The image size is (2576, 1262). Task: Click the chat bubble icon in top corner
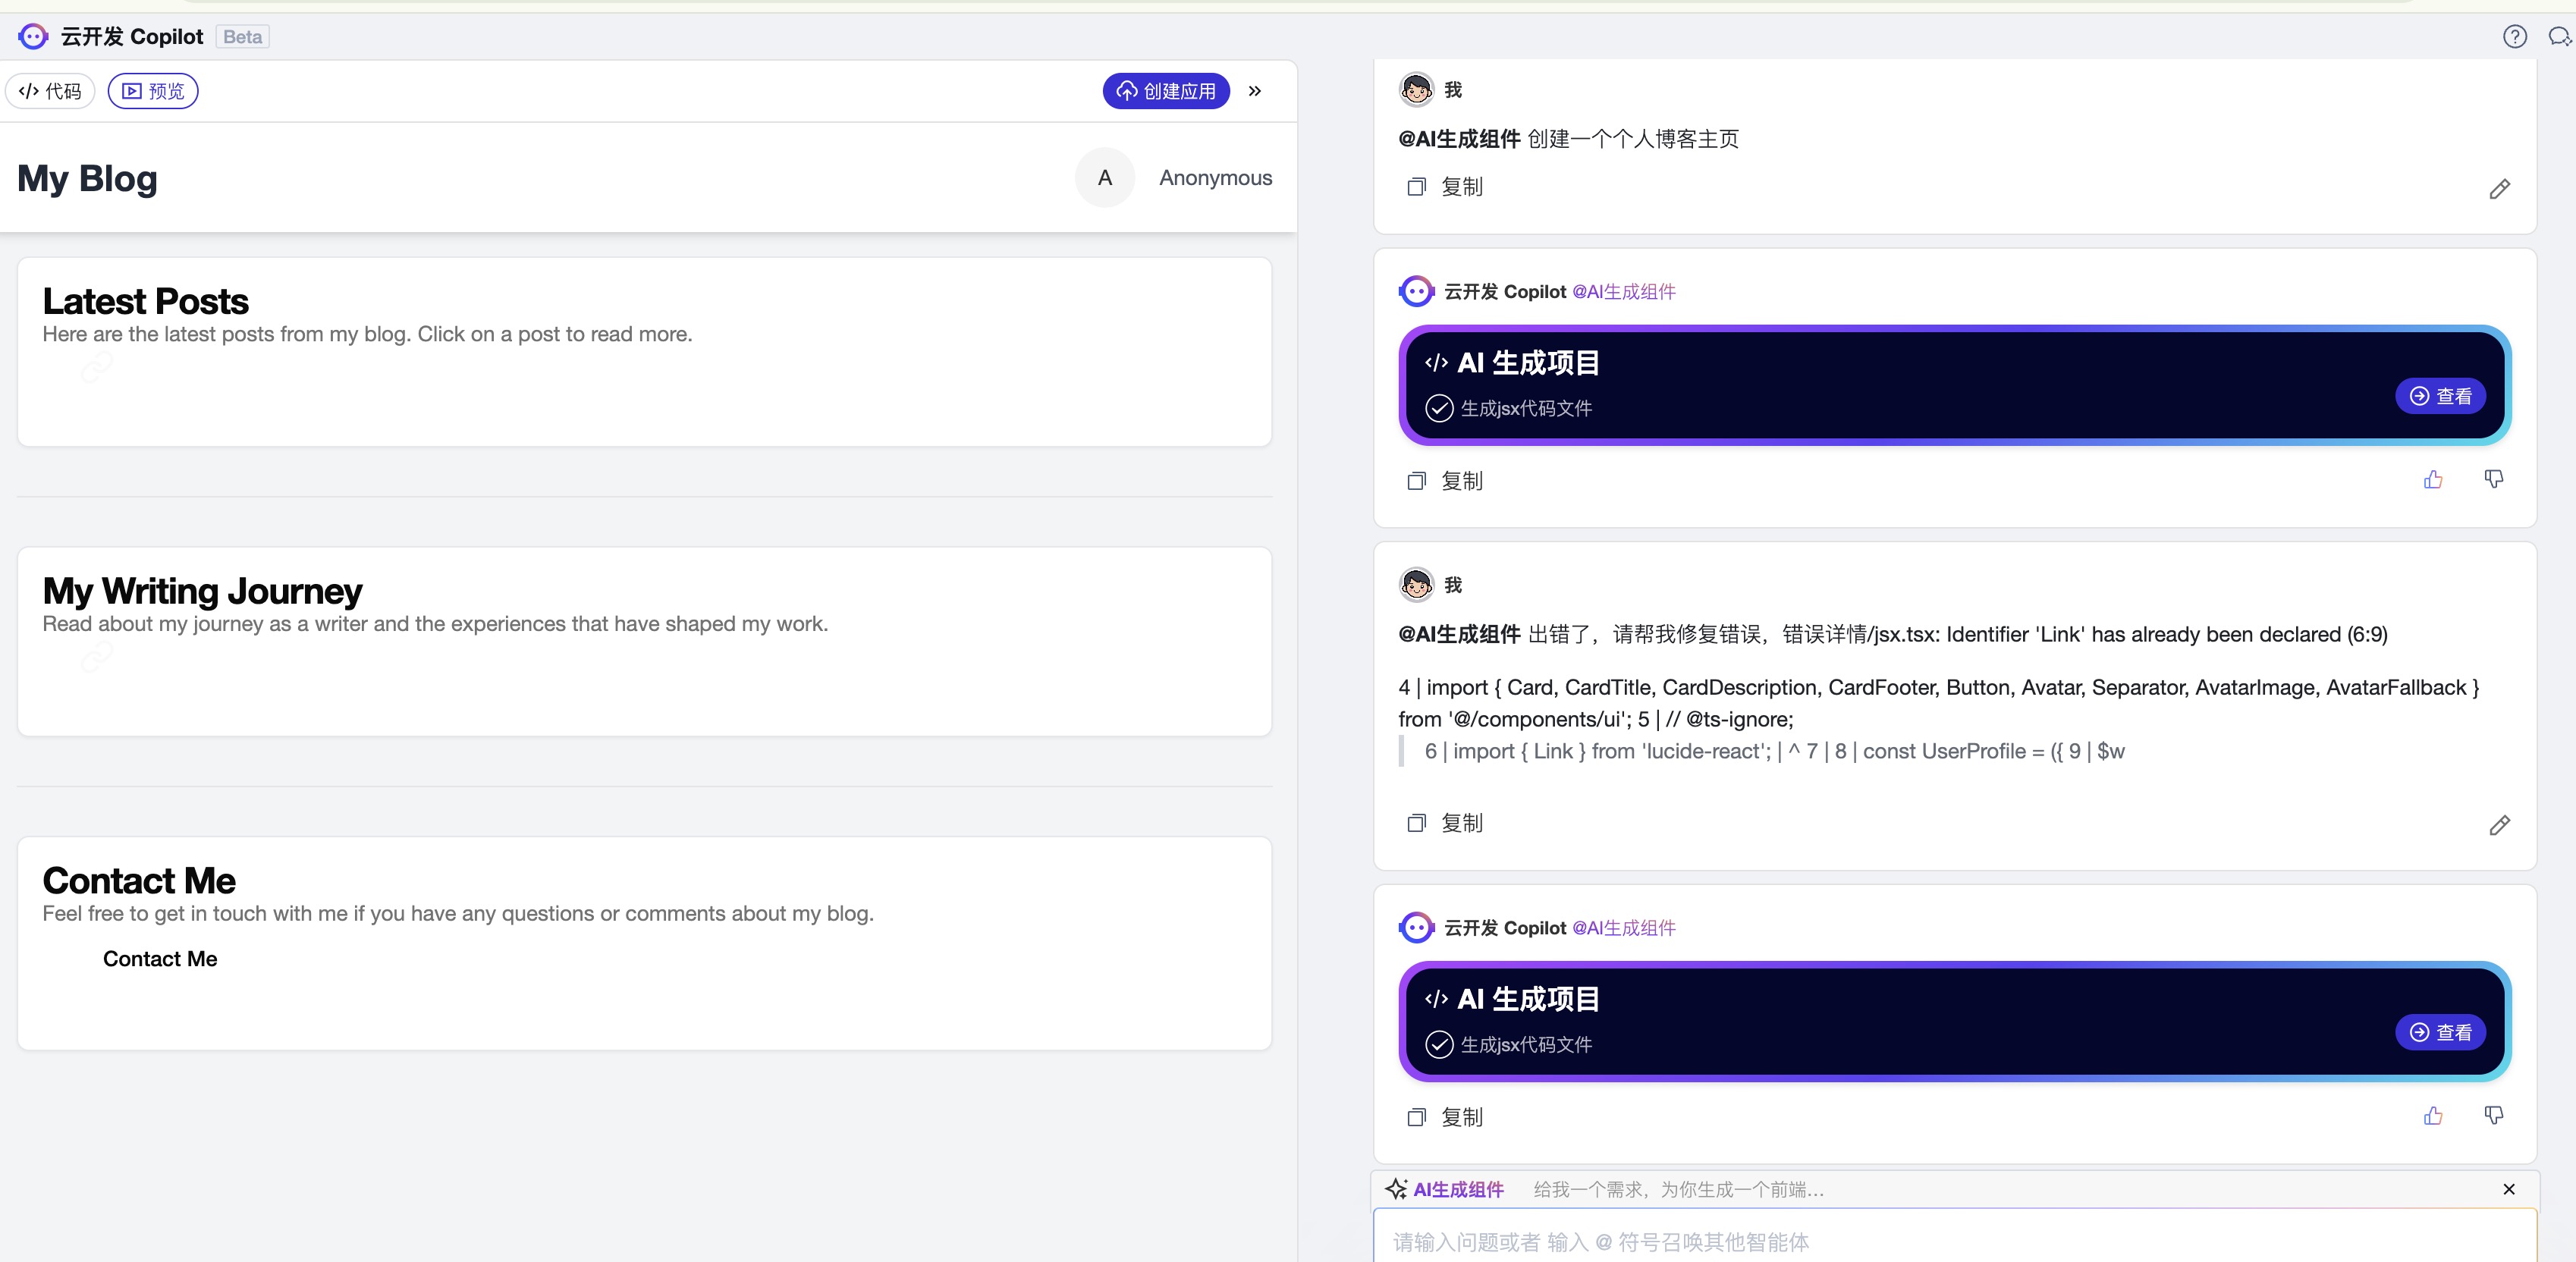coord(2559,37)
